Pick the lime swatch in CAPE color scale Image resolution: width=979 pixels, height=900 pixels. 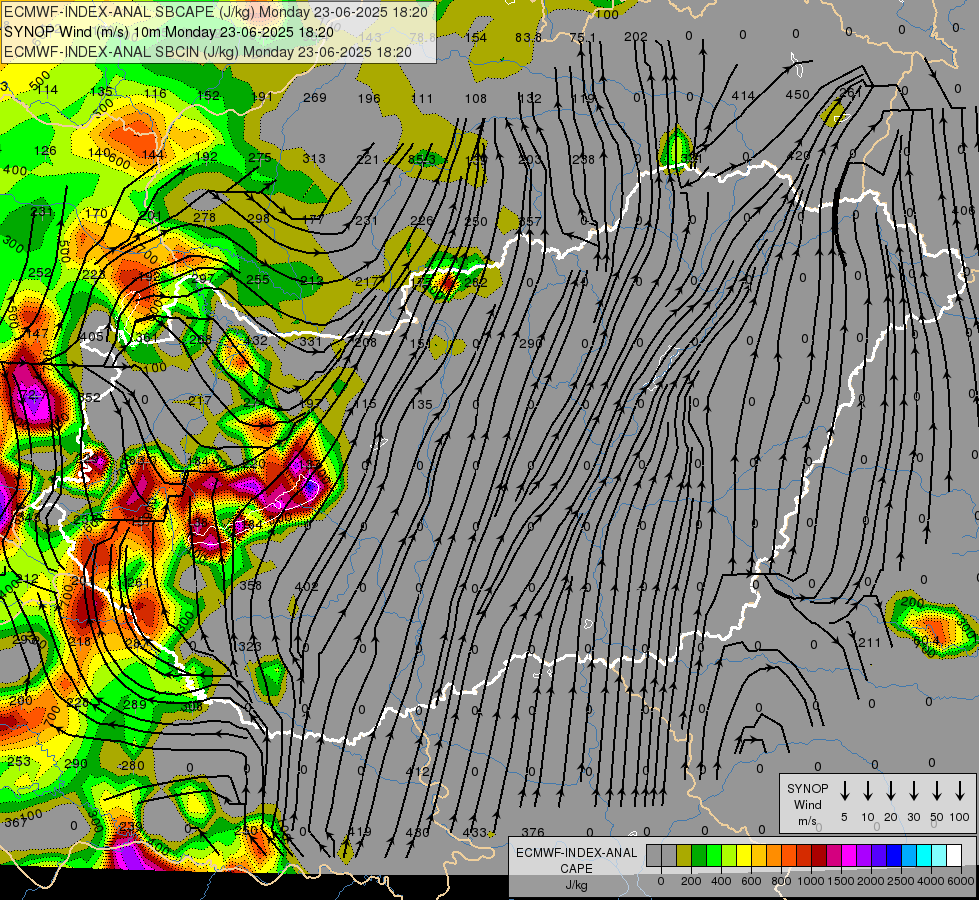[x=729, y=855]
